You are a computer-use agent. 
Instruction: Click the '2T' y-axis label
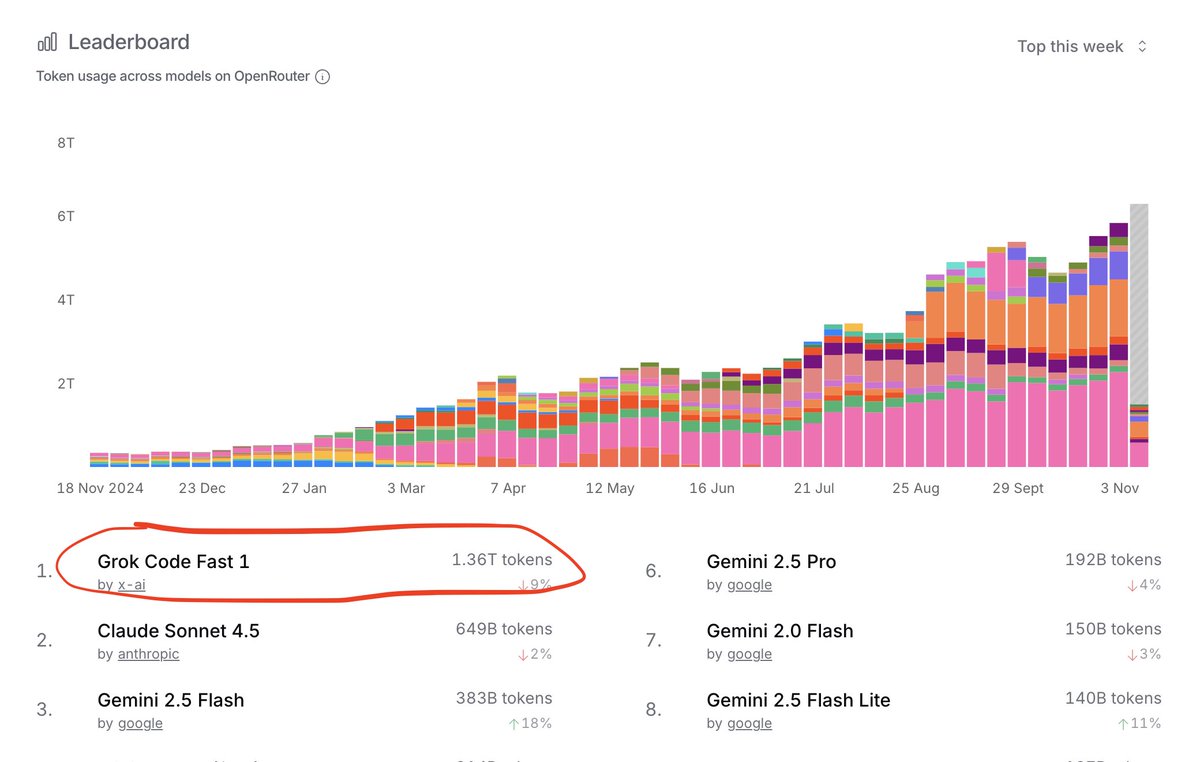66,384
